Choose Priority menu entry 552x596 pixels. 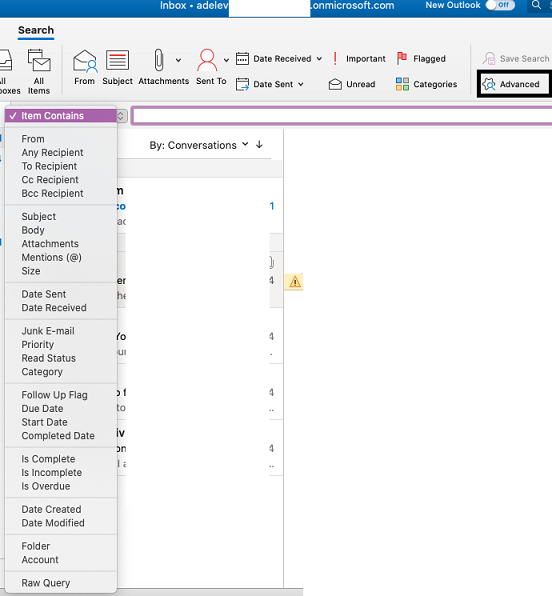click(61, 344)
